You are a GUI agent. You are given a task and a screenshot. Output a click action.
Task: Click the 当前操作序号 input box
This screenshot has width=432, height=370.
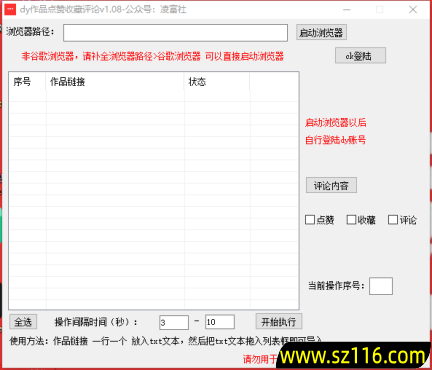tap(381, 286)
